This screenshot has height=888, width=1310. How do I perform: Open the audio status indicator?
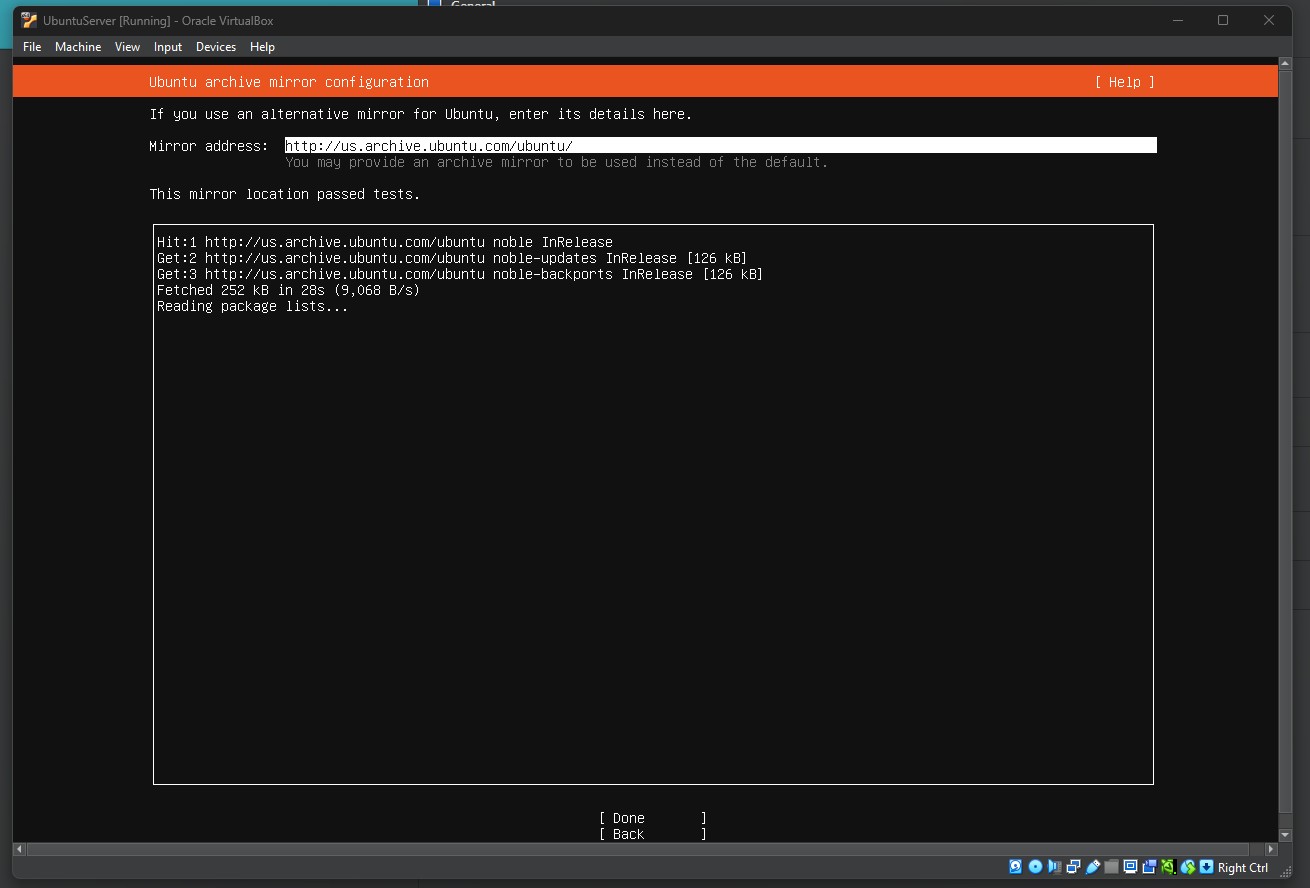[x=1054, y=867]
